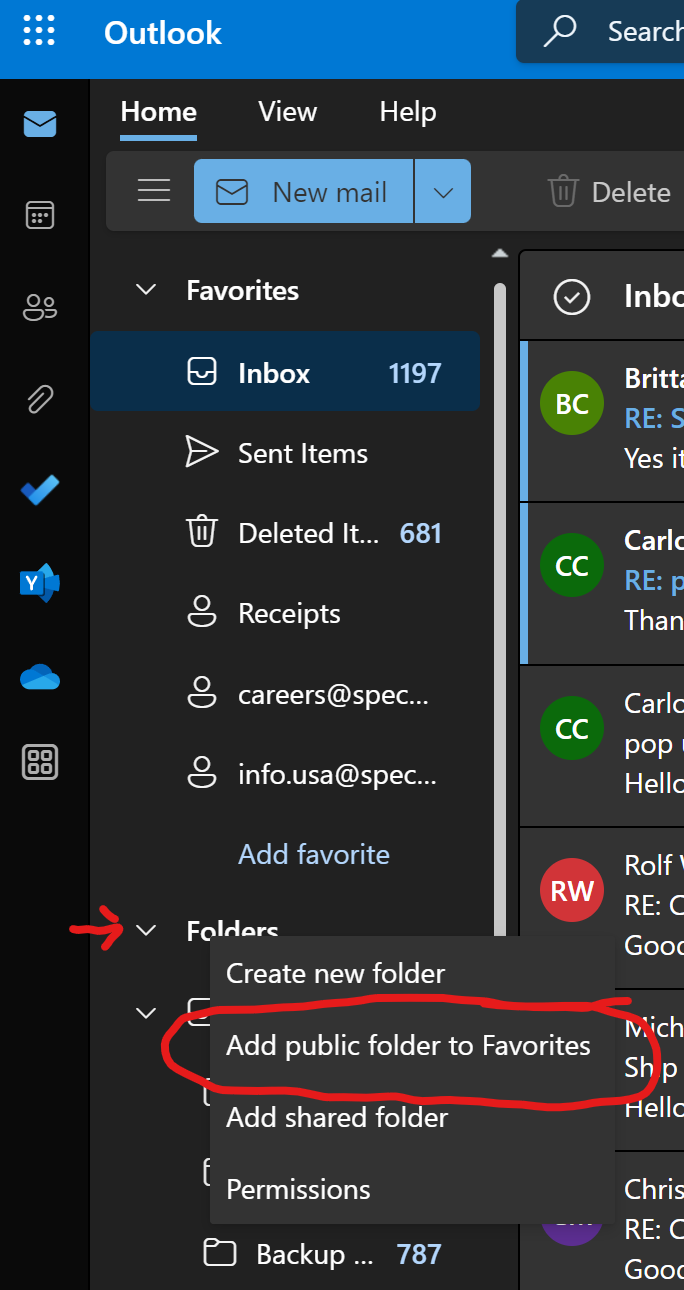
Task: Choose Create new folder menu entry
Action: 335,973
